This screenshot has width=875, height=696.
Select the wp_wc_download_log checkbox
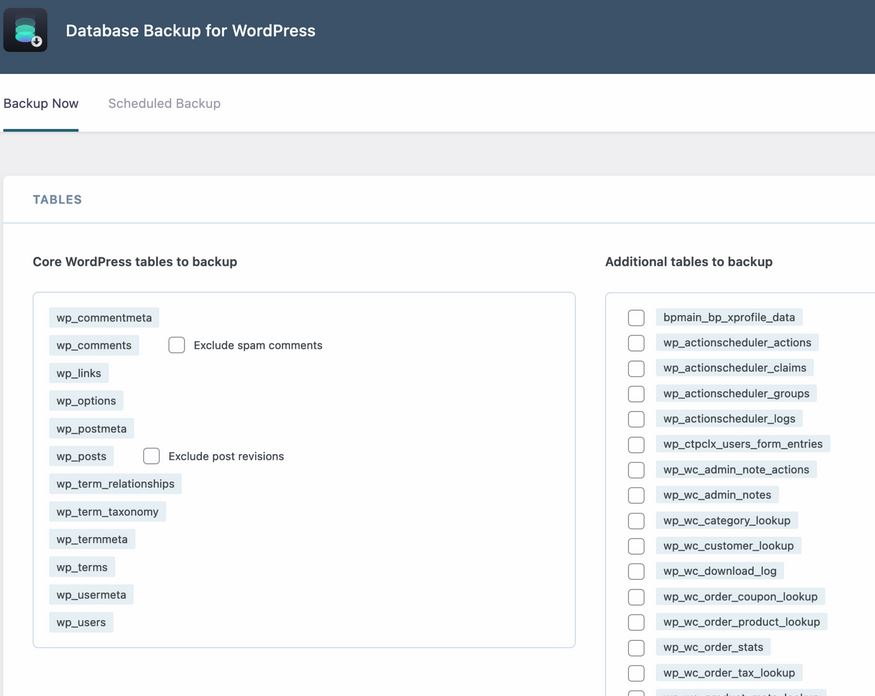click(x=636, y=572)
